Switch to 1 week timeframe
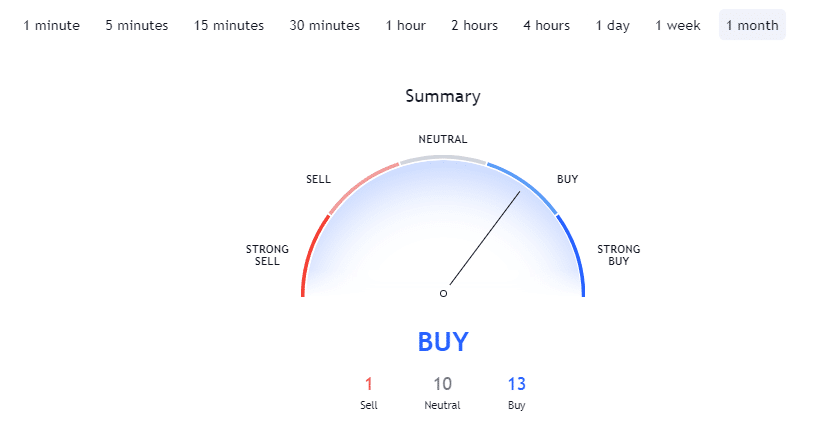Screen dimensions: 815x427 coord(677,25)
